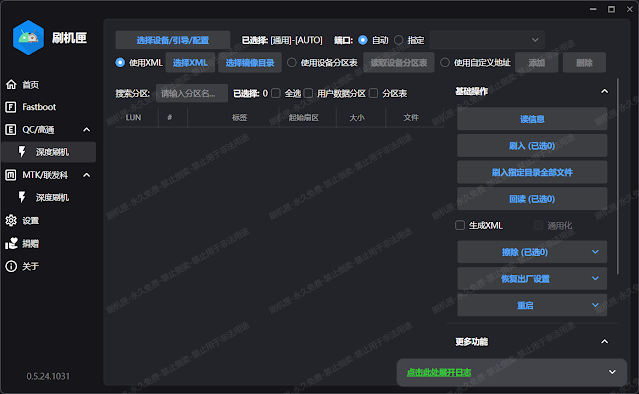The height and width of the screenshot is (394, 639).
Task: Click the lightning icon under QC/高通
Action: 22,152
